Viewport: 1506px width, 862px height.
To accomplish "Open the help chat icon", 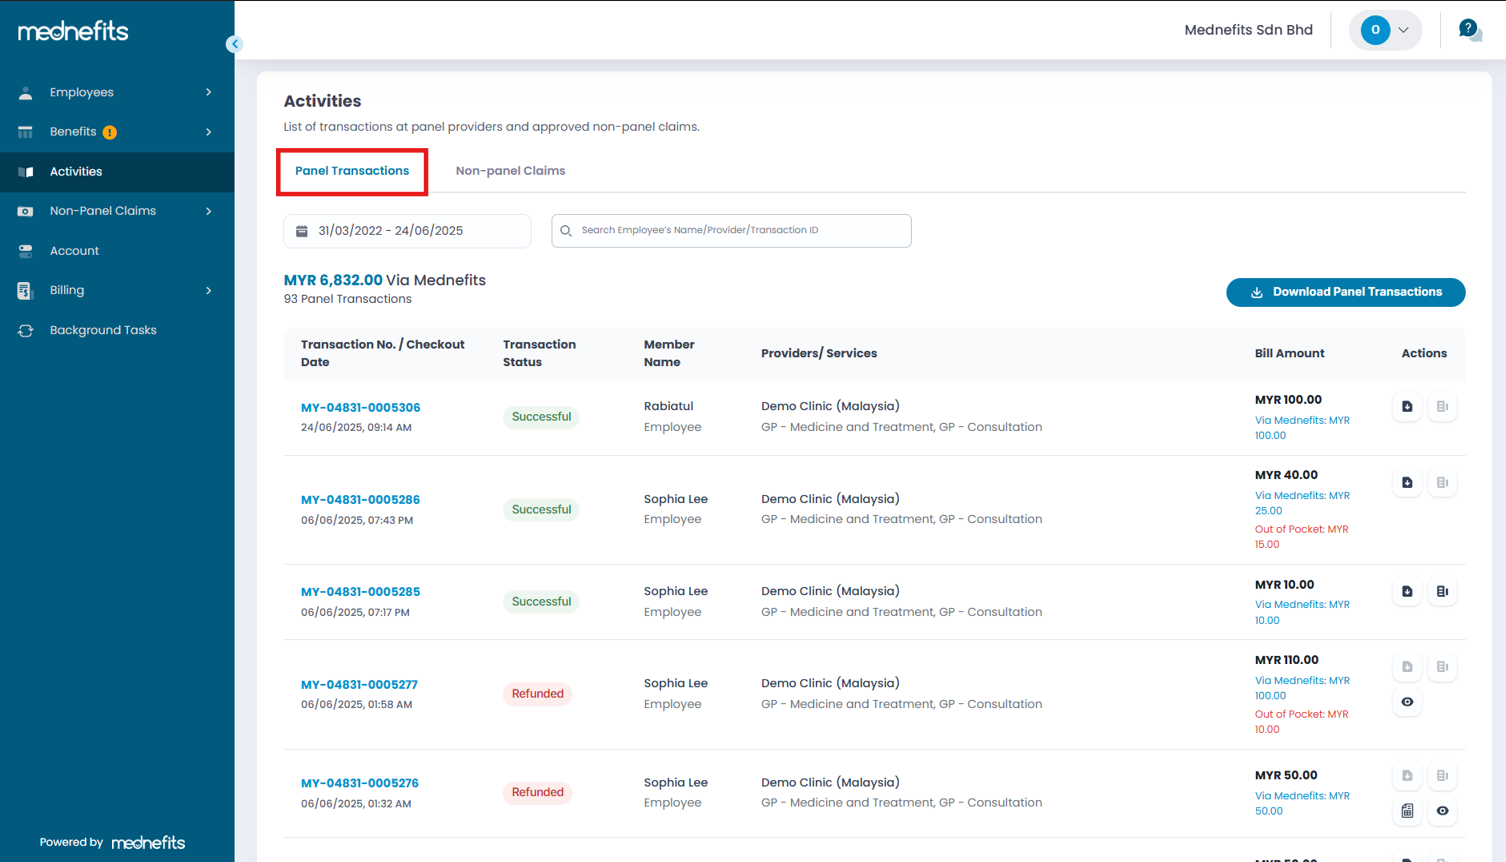I will [1469, 30].
